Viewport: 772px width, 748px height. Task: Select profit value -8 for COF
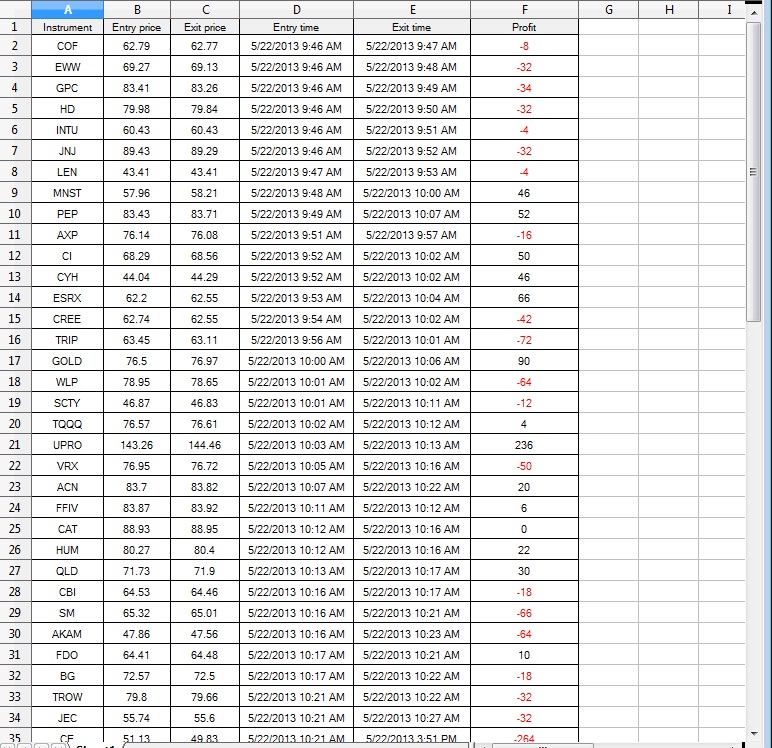(x=524, y=46)
